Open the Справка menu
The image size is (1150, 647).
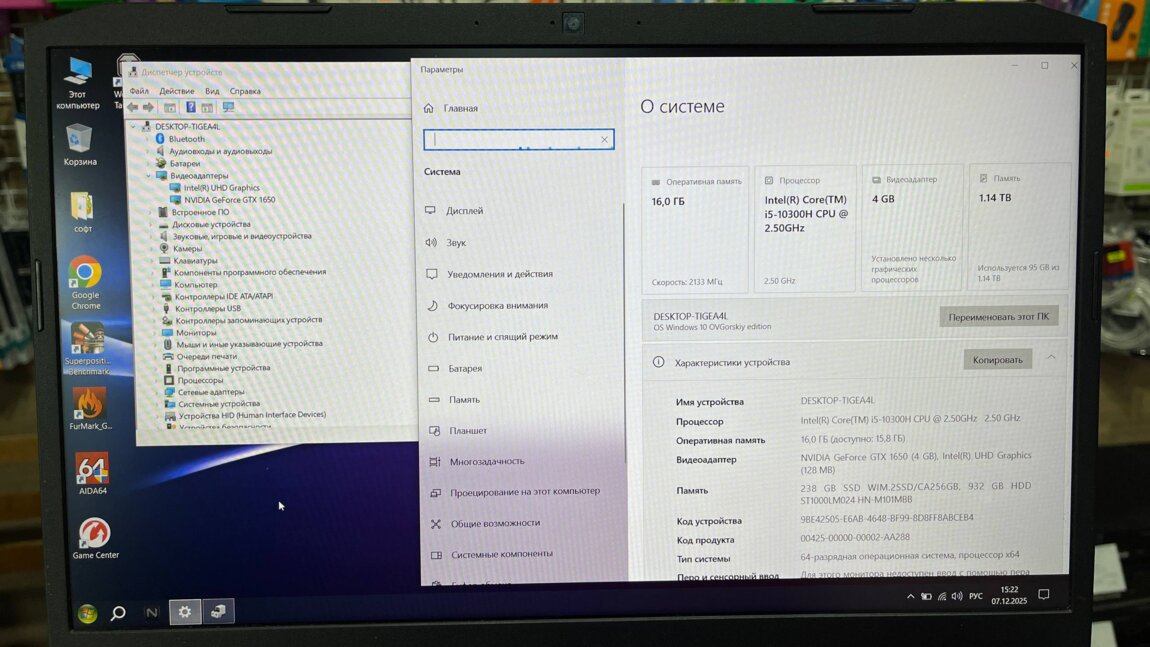point(245,91)
